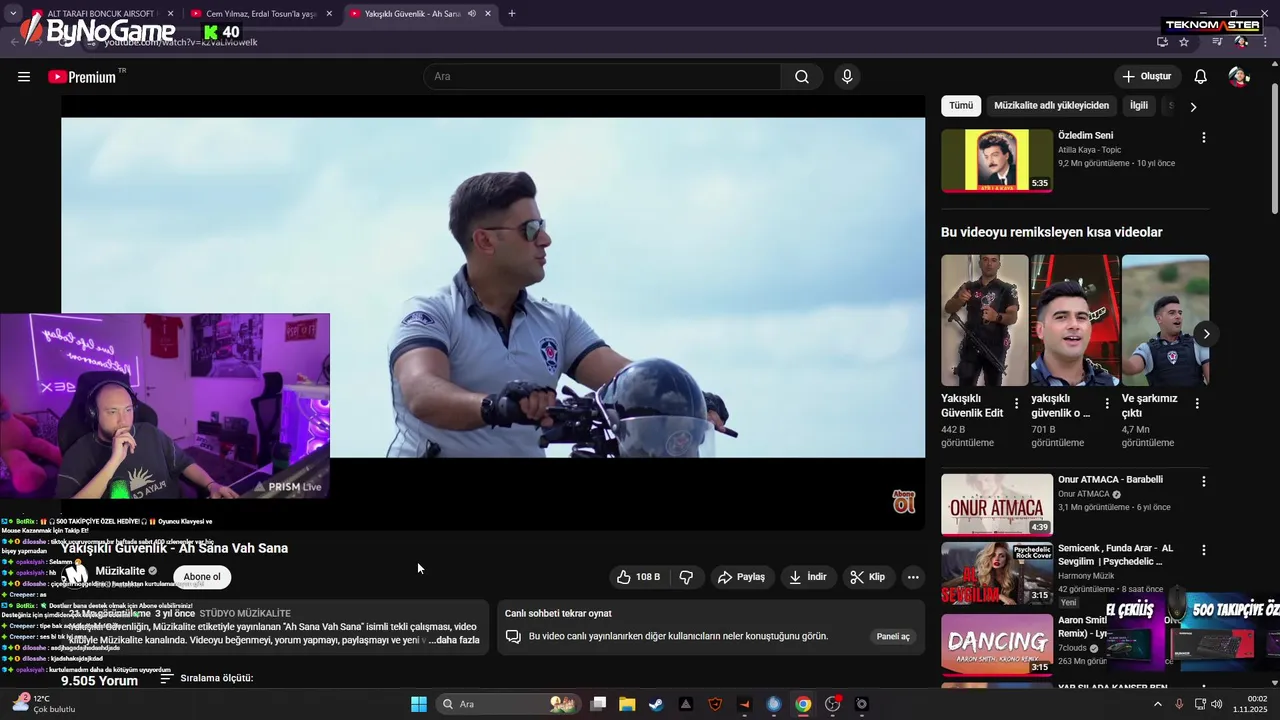
Task: Open the tab search dropdown arrow
Action: 13,14
